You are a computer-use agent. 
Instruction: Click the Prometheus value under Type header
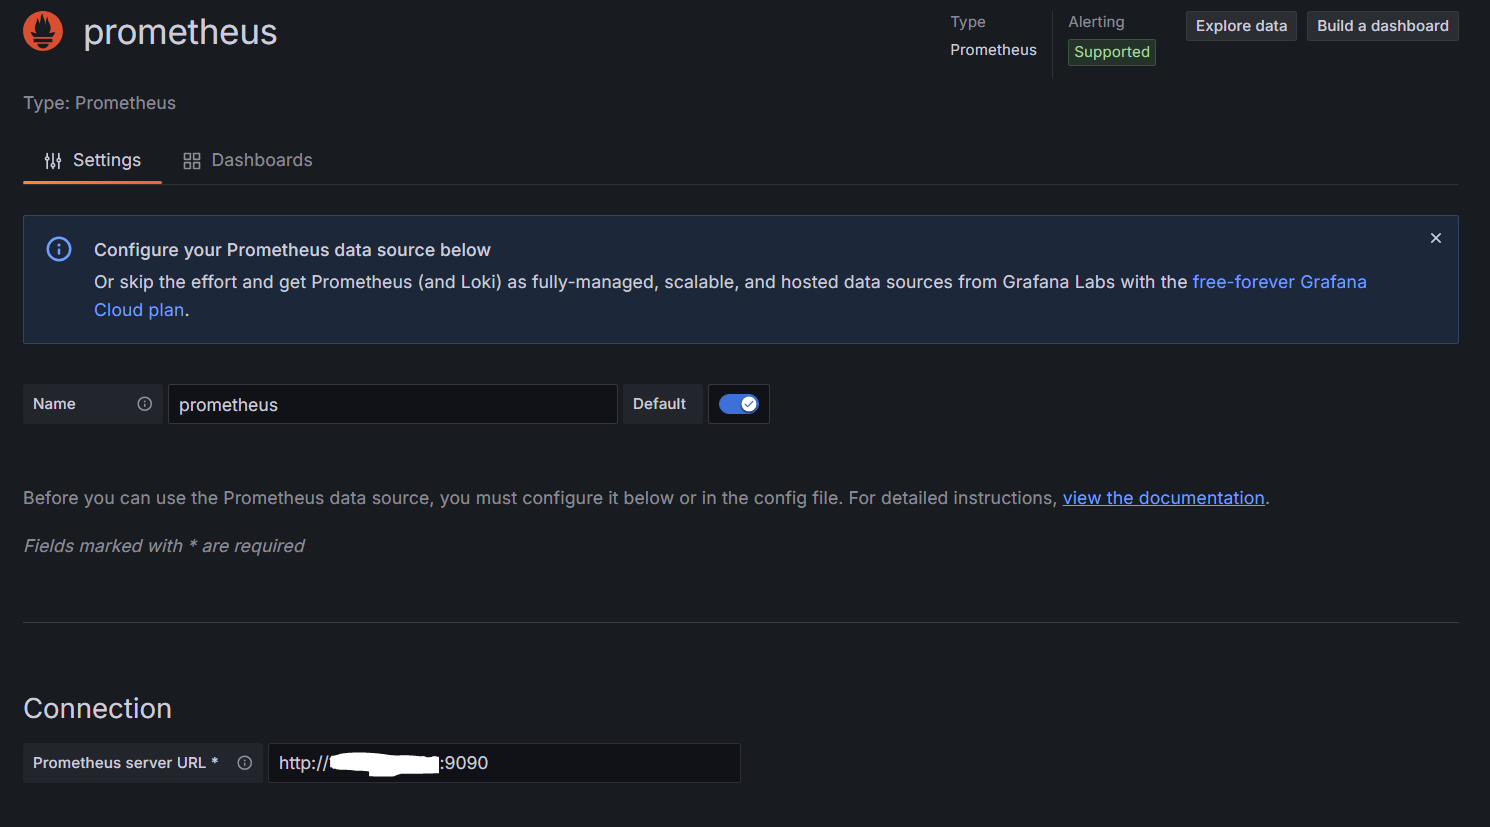(993, 50)
